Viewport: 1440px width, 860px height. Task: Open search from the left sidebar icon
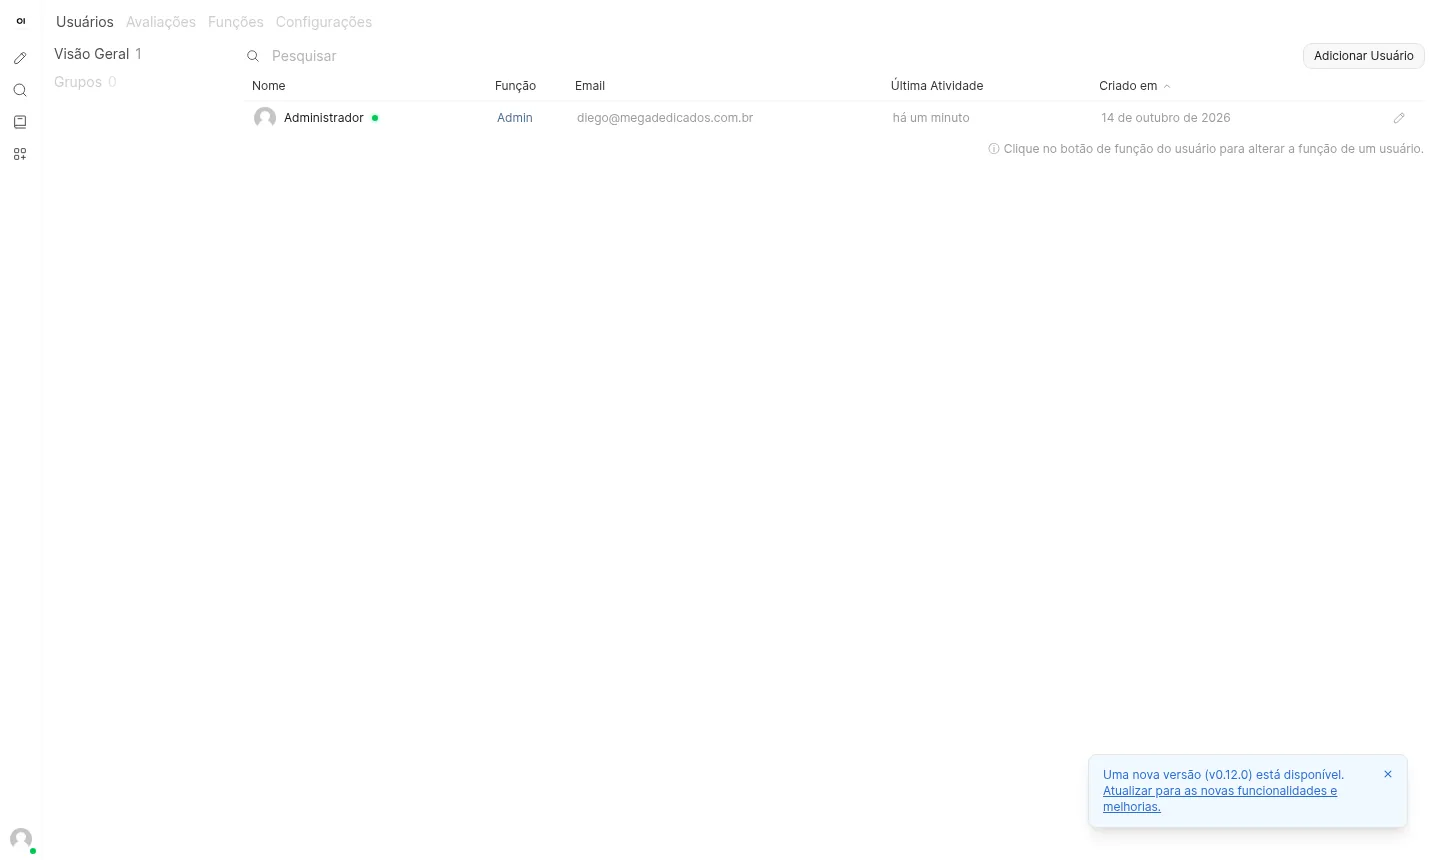20,90
